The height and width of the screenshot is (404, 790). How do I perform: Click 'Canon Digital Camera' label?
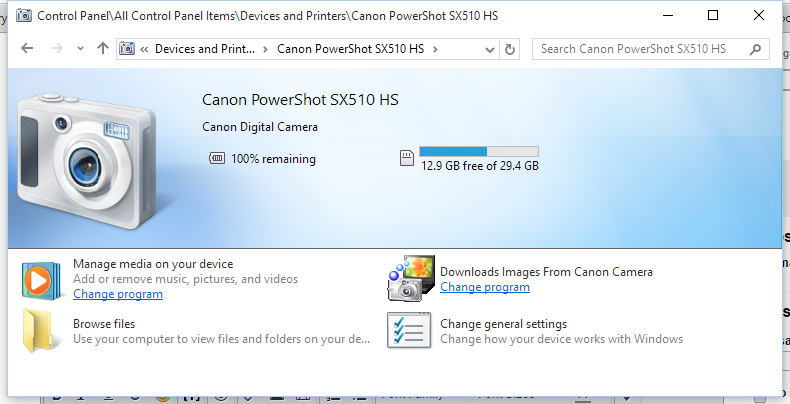pyautogui.click(x=260, y=127)
